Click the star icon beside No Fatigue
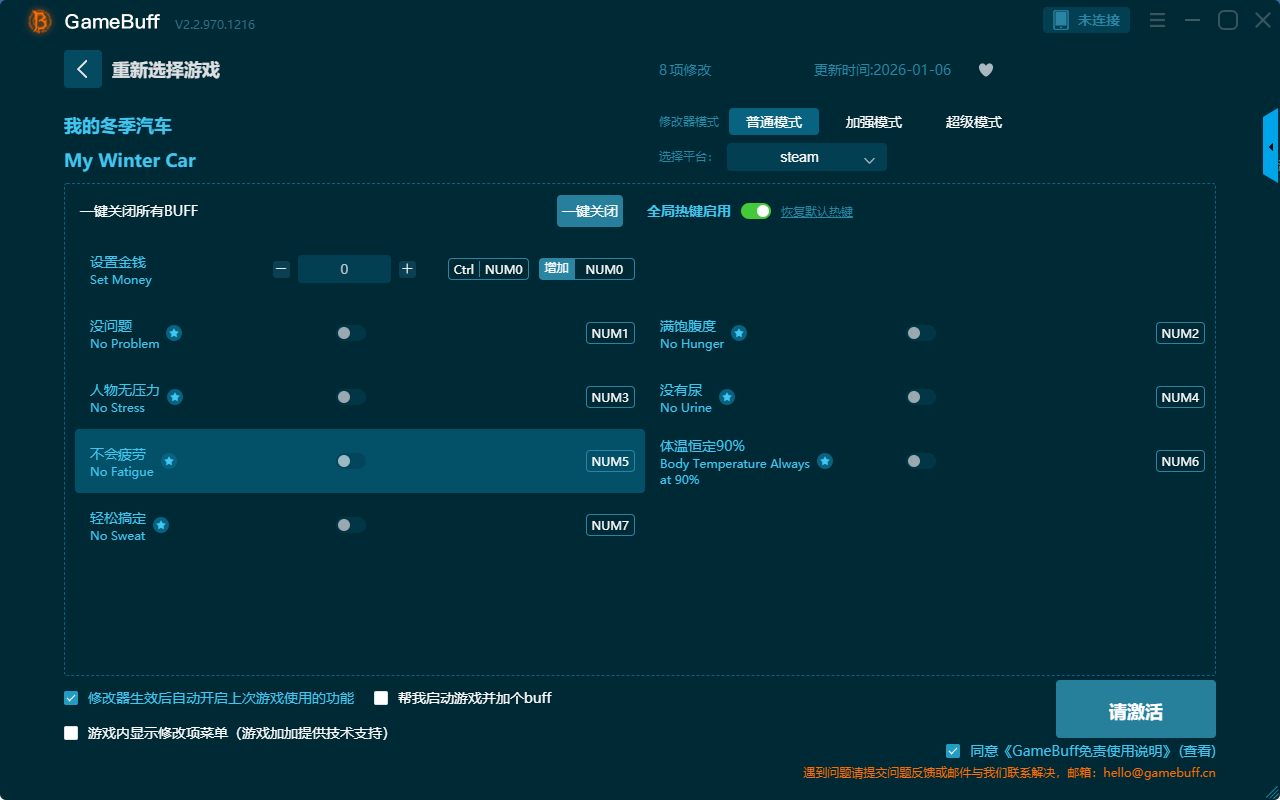The image size is (1280, 800). tap(169, 461)
